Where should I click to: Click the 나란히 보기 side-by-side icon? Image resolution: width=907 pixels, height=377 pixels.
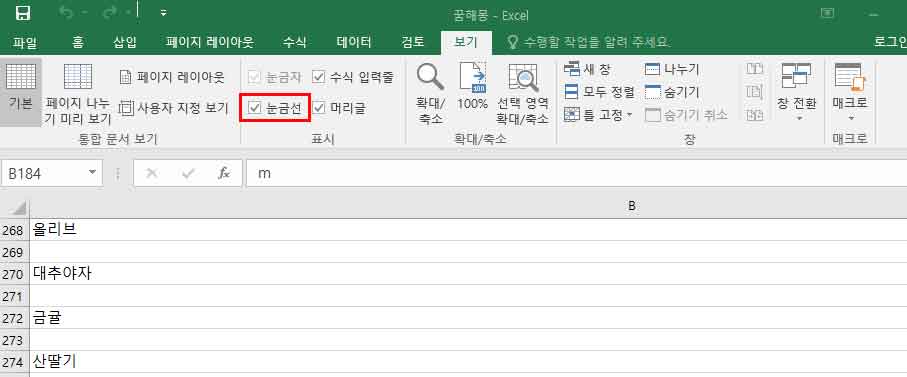pos(755,69)
